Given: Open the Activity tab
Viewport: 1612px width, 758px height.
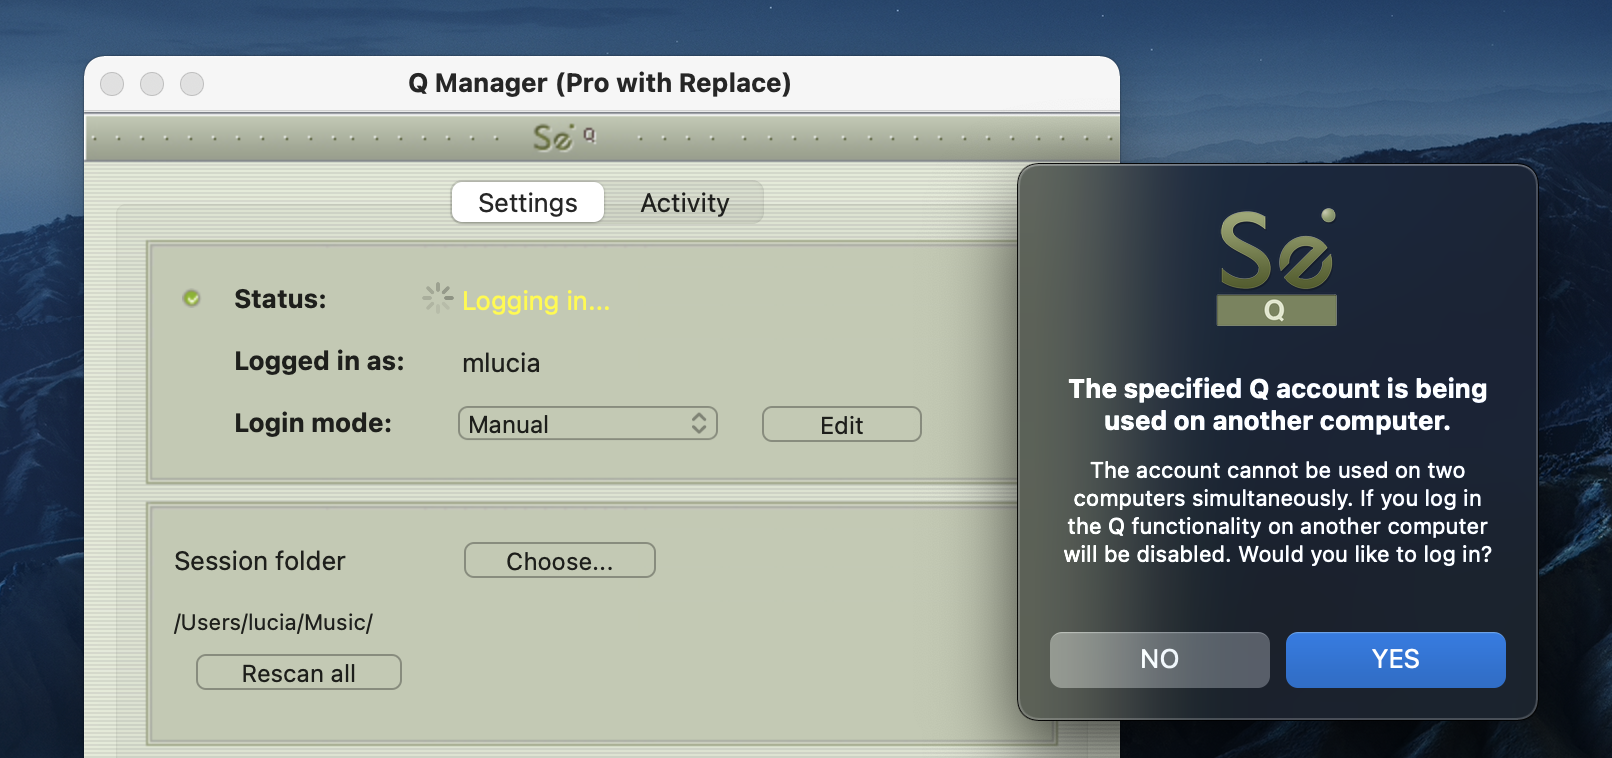Looking at the screenshot, I should [x=685, y=203].
